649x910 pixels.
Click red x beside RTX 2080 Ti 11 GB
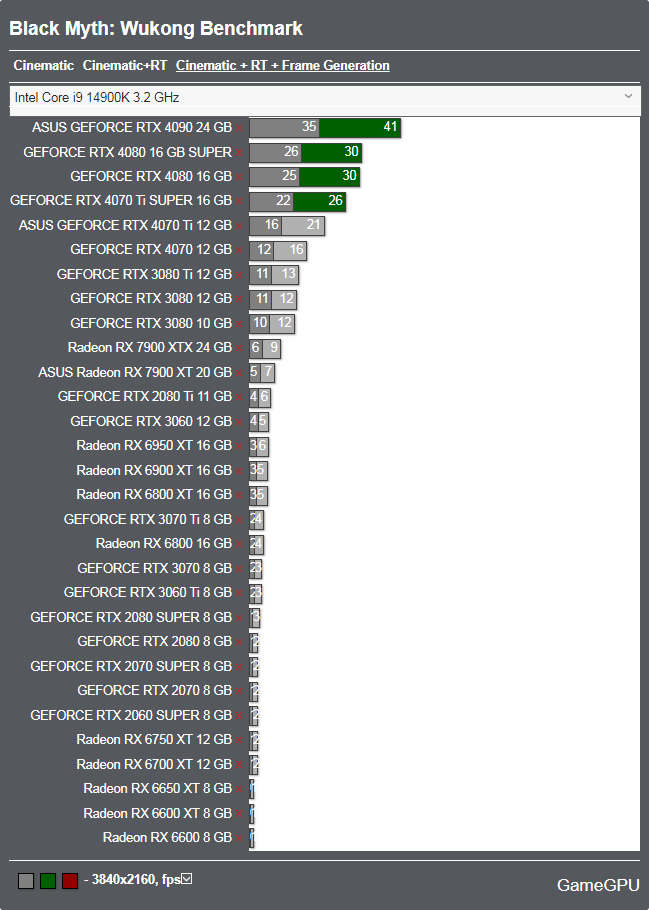pyautogui.click(x=239, y=398)
